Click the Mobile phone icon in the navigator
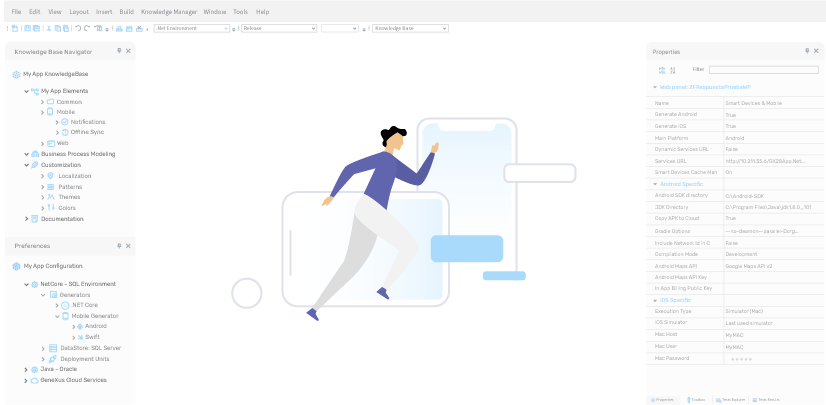This screenshot has width=826, height=405. point(51,112)
